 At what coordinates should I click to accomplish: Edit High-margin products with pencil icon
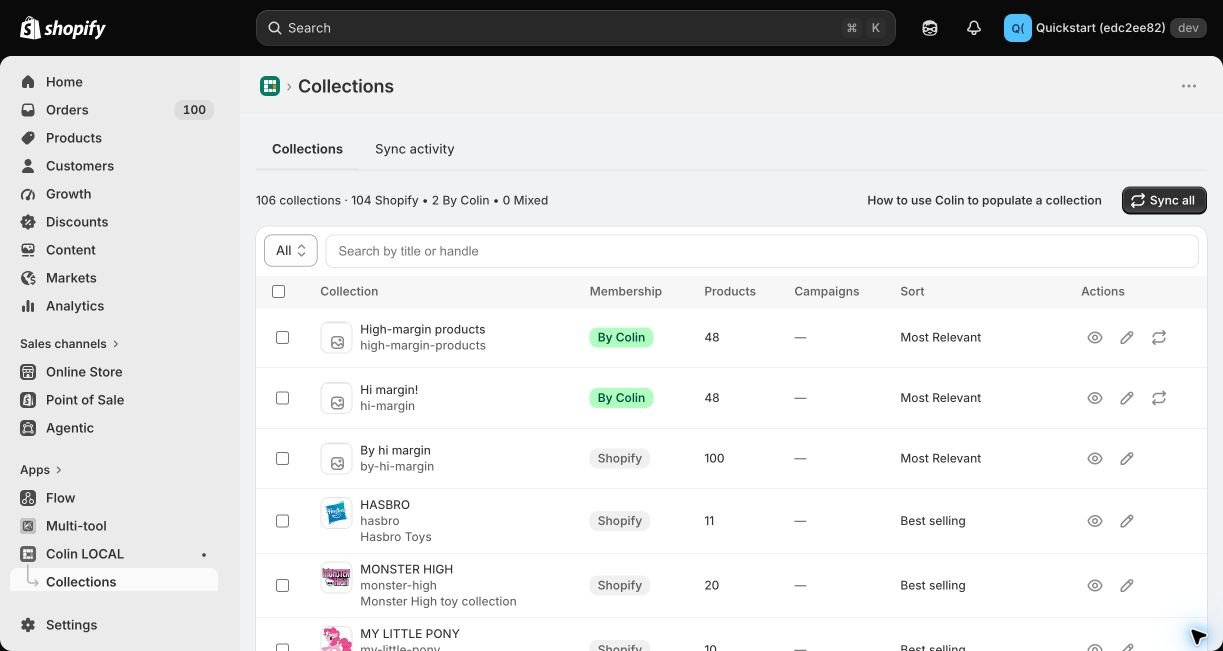click(1127, 338)
